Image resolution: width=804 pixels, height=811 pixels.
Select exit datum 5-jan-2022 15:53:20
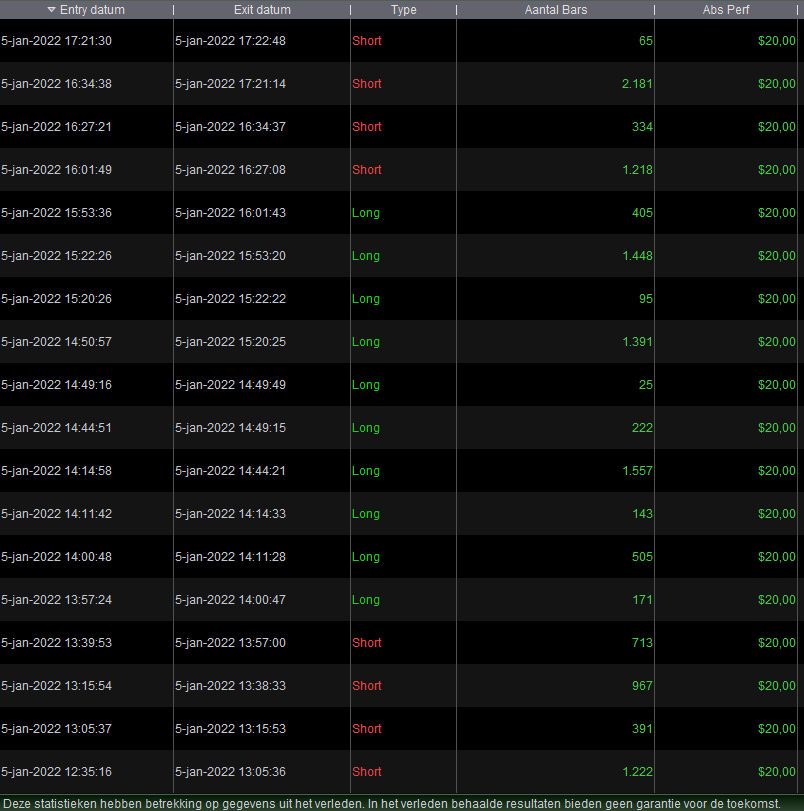point(230,256)
